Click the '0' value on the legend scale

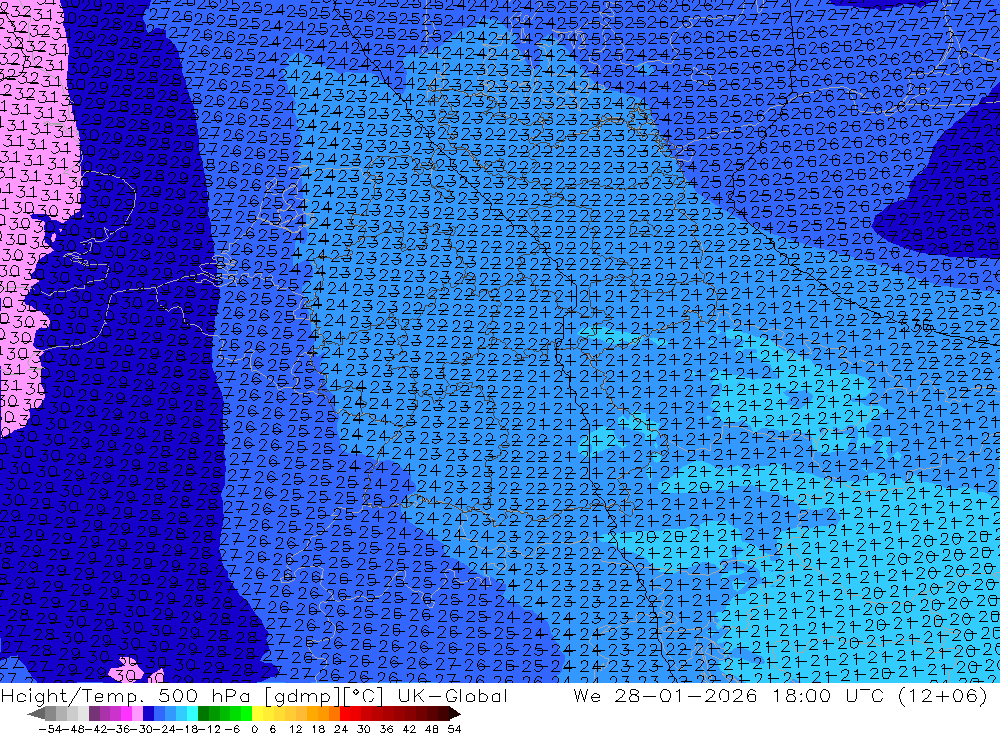click(x=254, y=729)
